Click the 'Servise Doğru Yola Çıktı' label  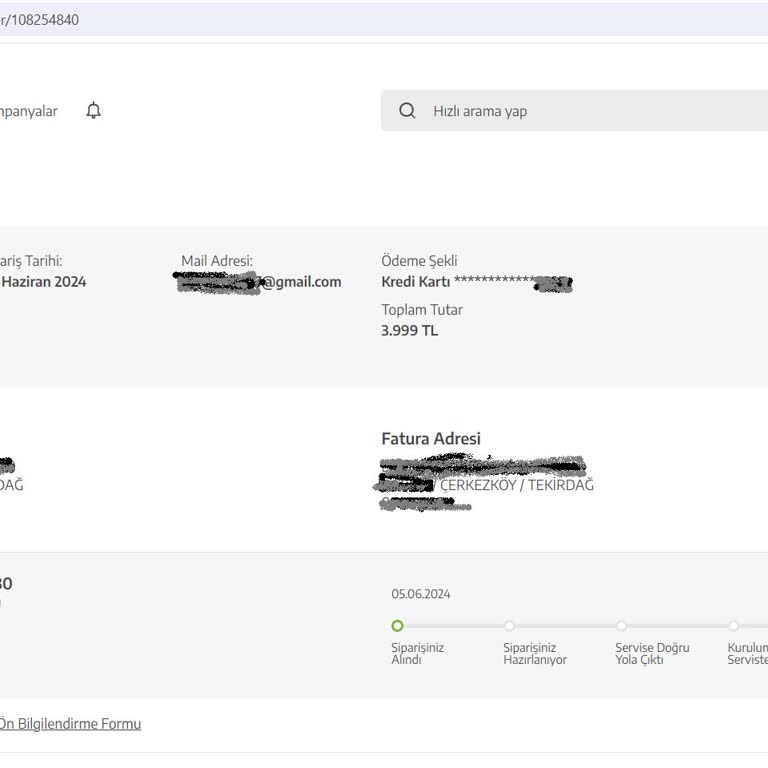pyautogui.click(x=652, y=654)
